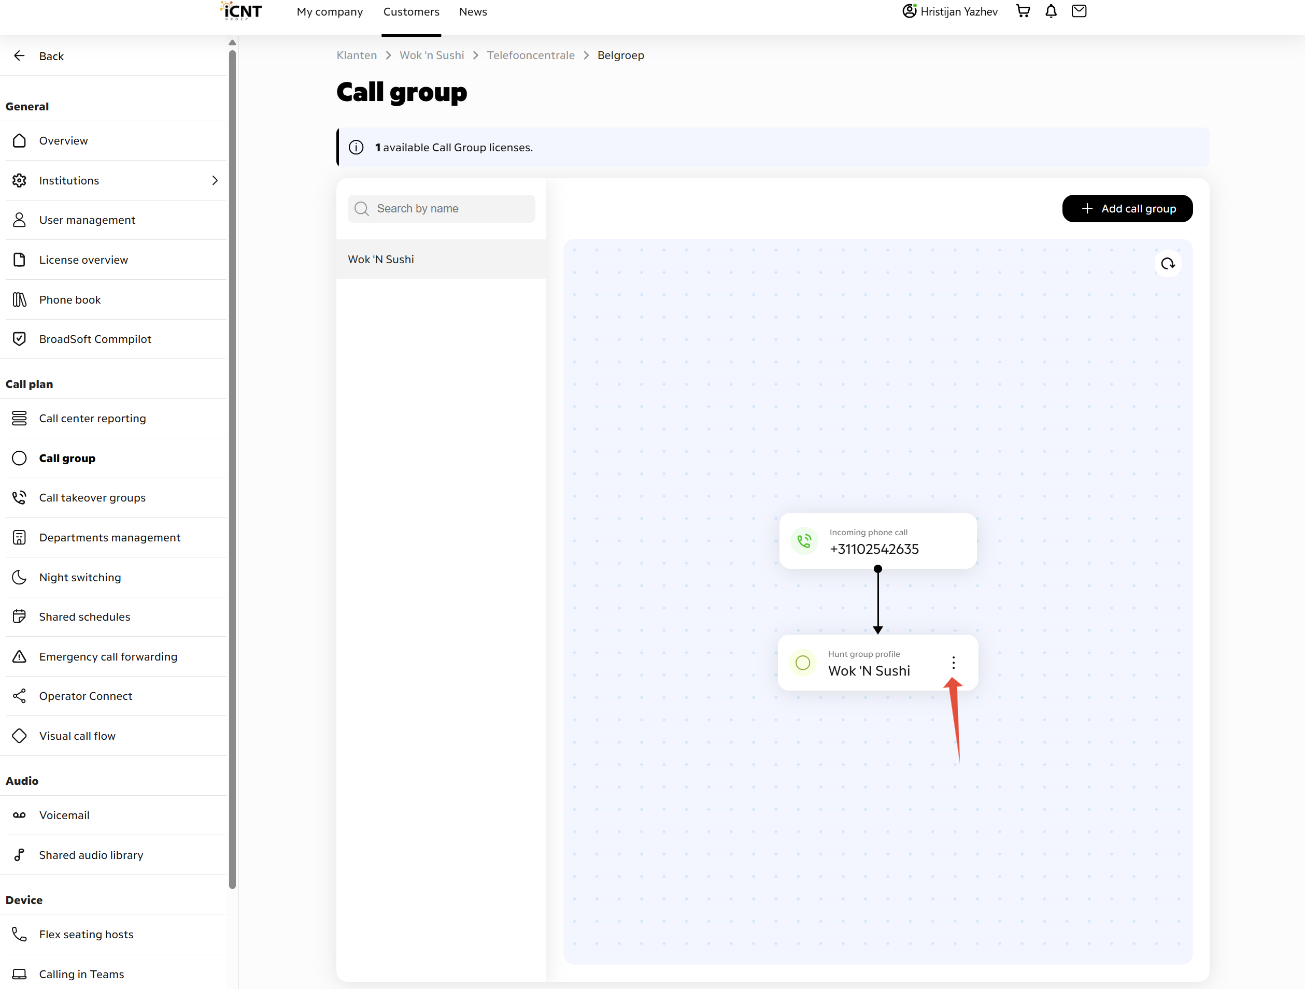This screenshot has width=1305, height=989.
Task: Open the mail envelope icon
Action: click(x=1079, y=11)
